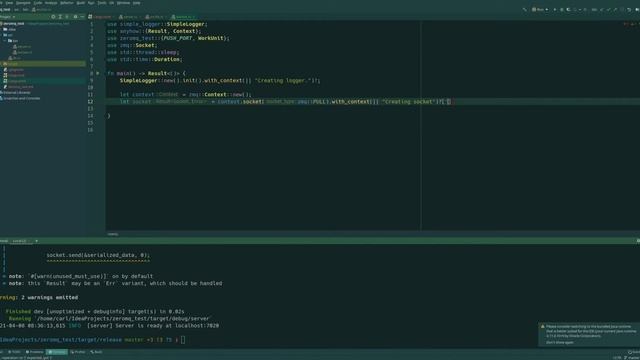Open the run configuration dropdown
Viewport: 640px width, 360px height.
coord(540,9)
